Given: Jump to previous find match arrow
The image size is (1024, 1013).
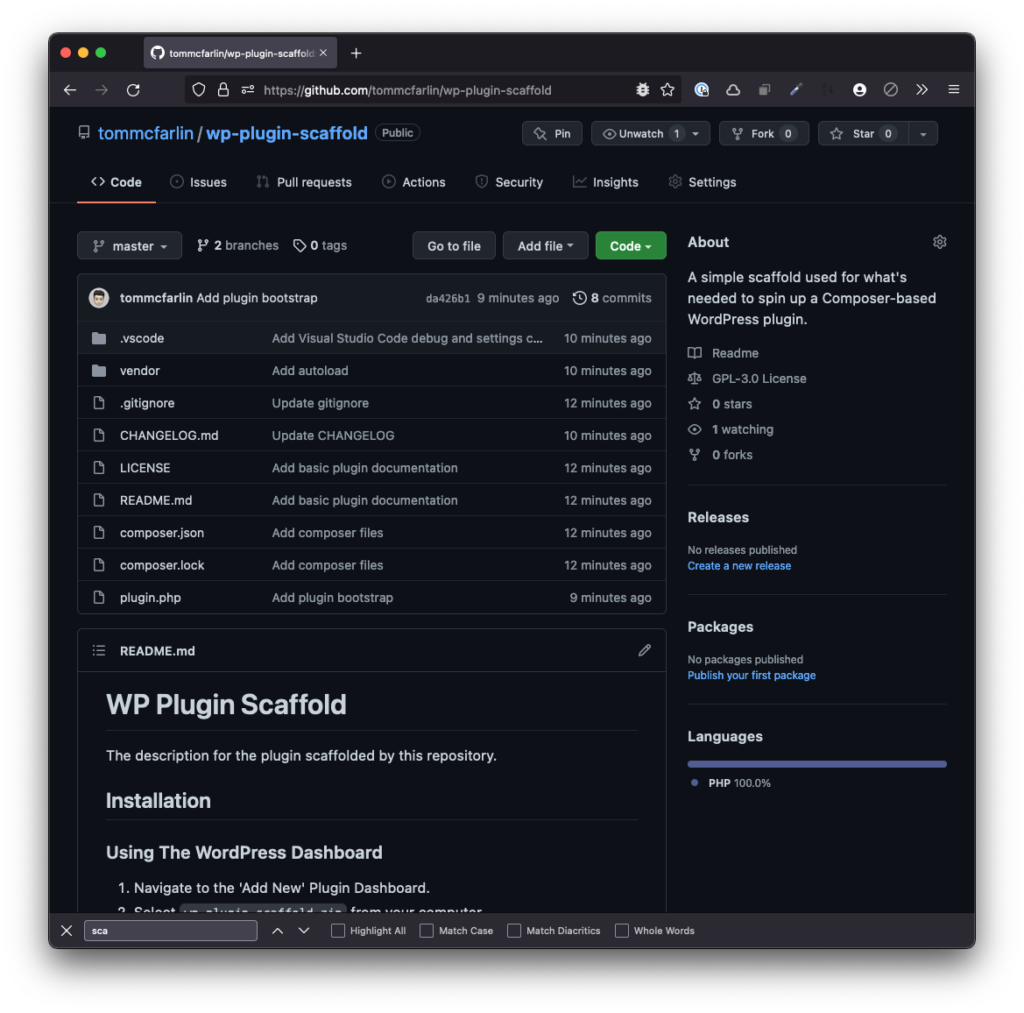Looking at the screenshot, I should (x=278, y=931).
